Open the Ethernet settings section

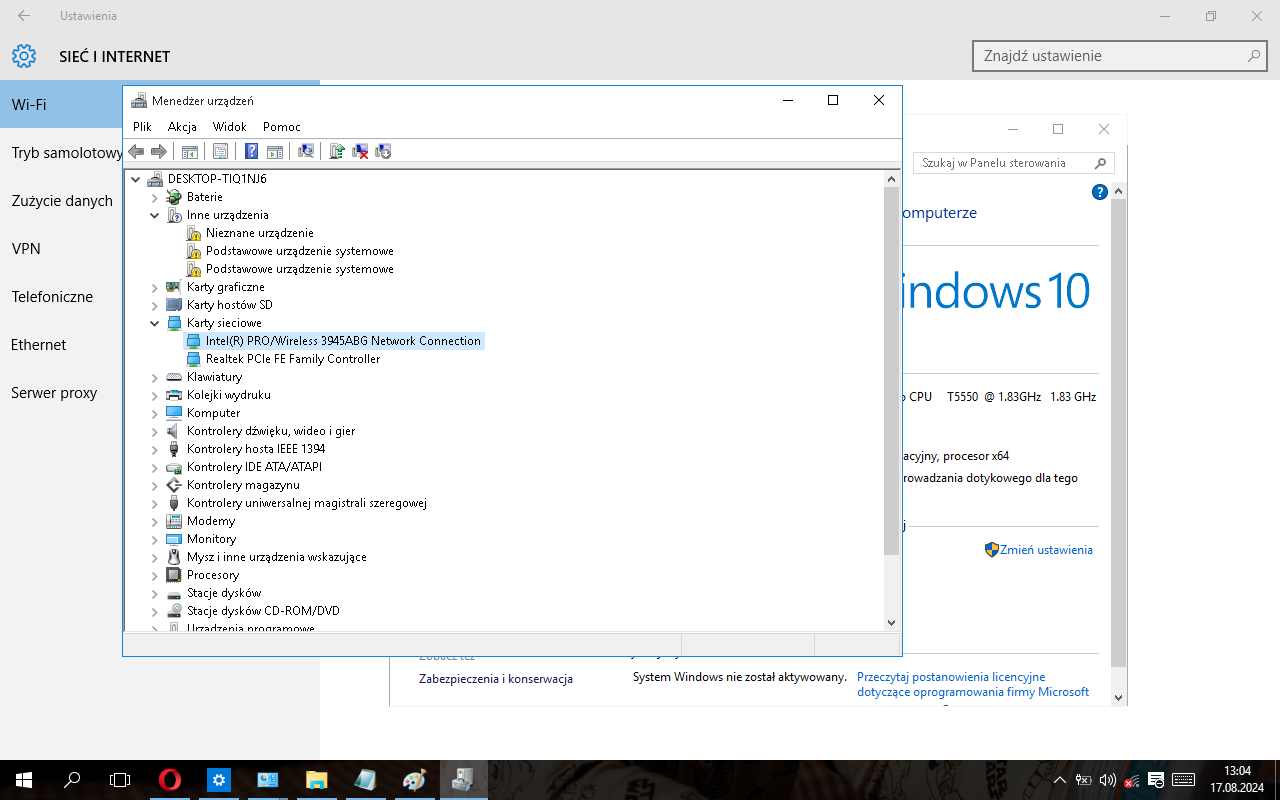pyautogui.click(x=38, y=345)
